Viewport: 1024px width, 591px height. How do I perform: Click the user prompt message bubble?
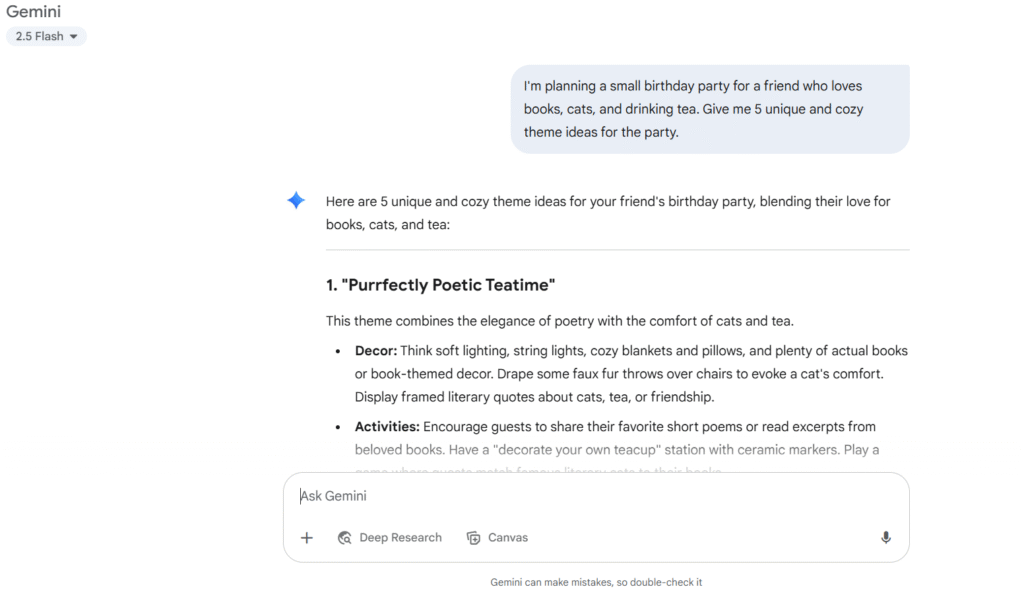[710, 109]
